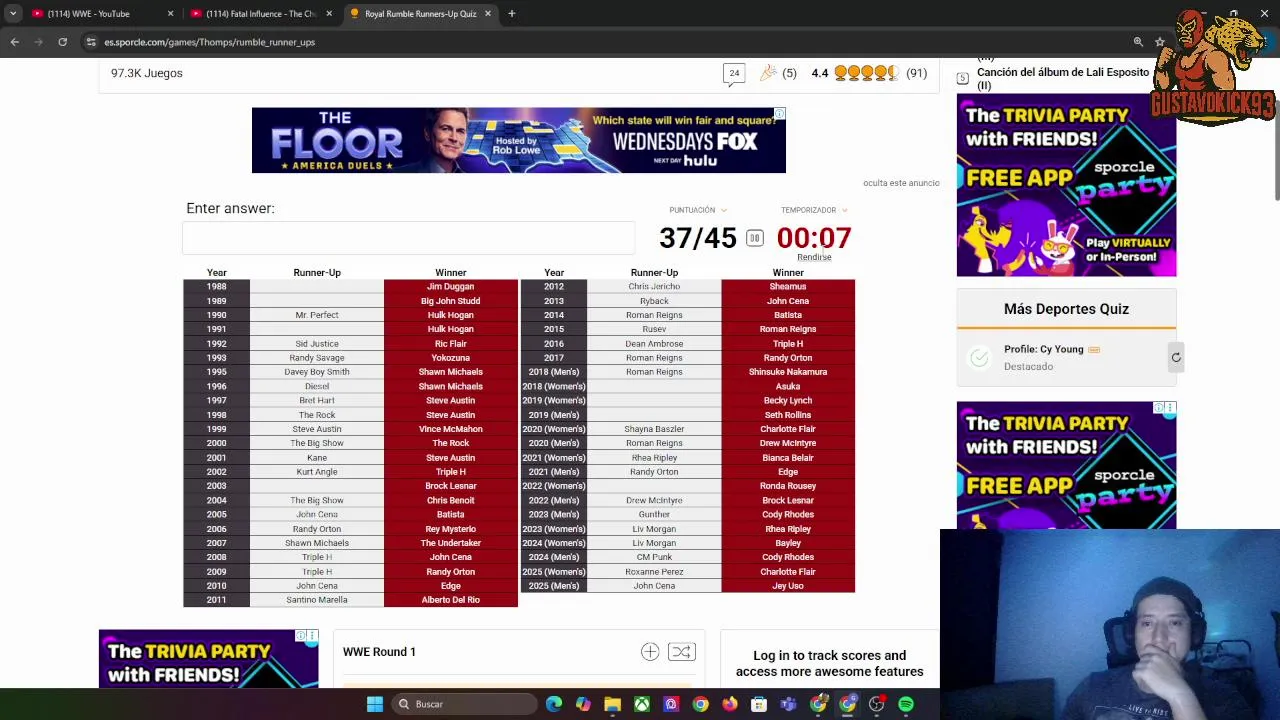Click the 'Dean Ambrose' runner-up cell
The image size is (1280, 720).
point(654,344)
